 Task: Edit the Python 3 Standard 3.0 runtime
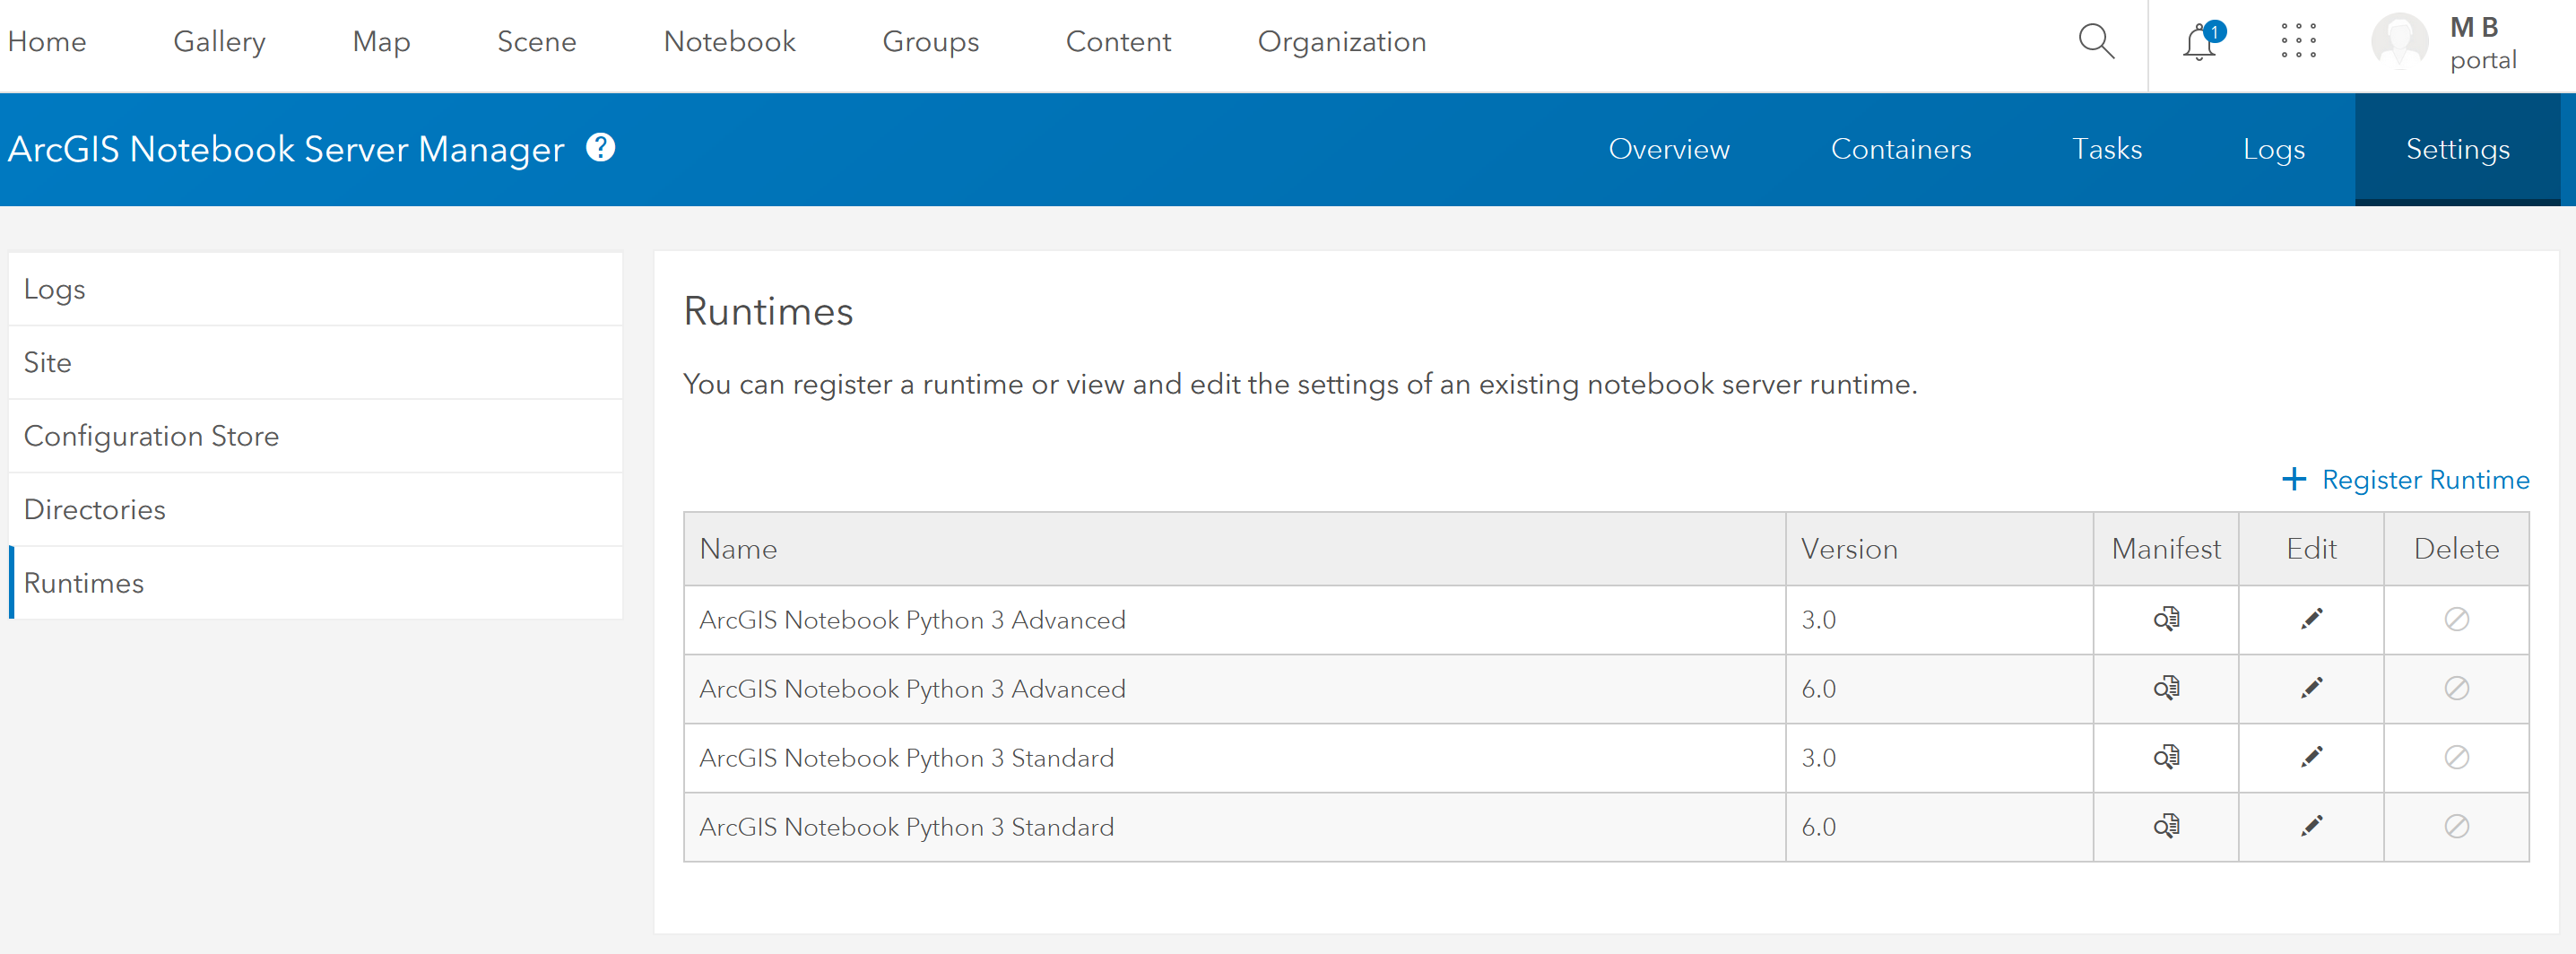click(x=2311, y=758)
